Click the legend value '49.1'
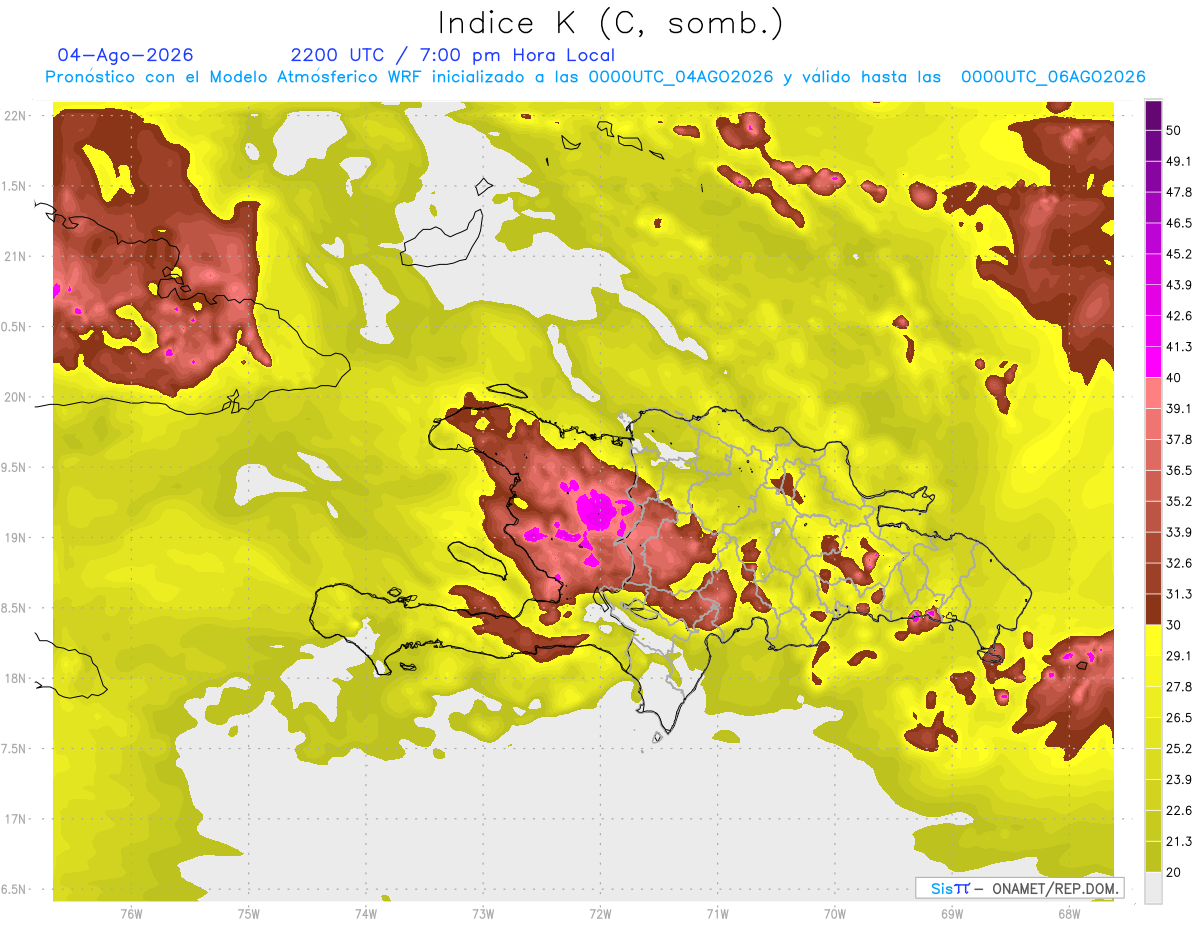The height and width of the screenshot is (927, 1200). [1178, 161]
